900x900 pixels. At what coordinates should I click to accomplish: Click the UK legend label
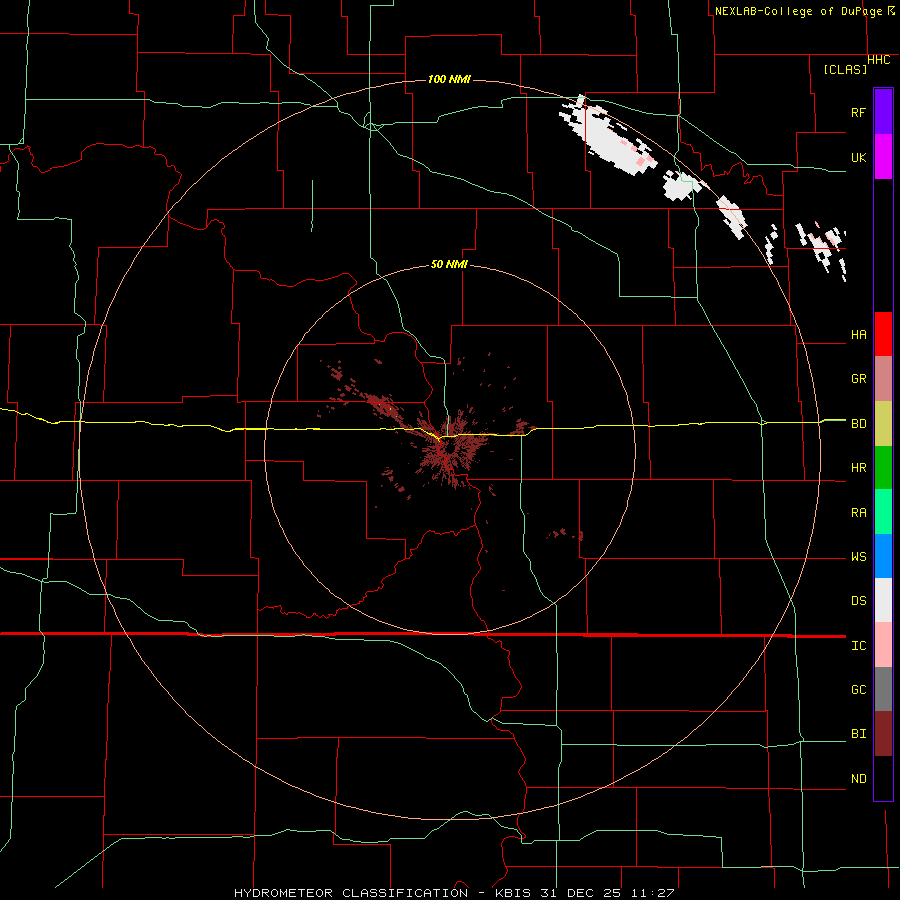coord(858,157)
